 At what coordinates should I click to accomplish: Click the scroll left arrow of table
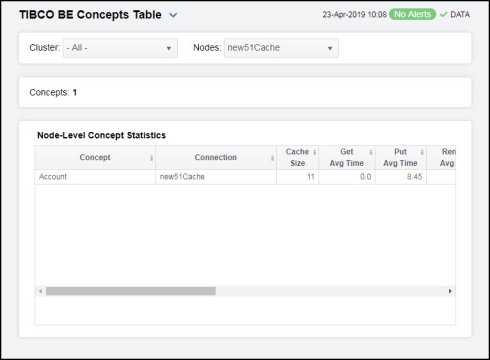pyautogui.click(x=40, y=291)
